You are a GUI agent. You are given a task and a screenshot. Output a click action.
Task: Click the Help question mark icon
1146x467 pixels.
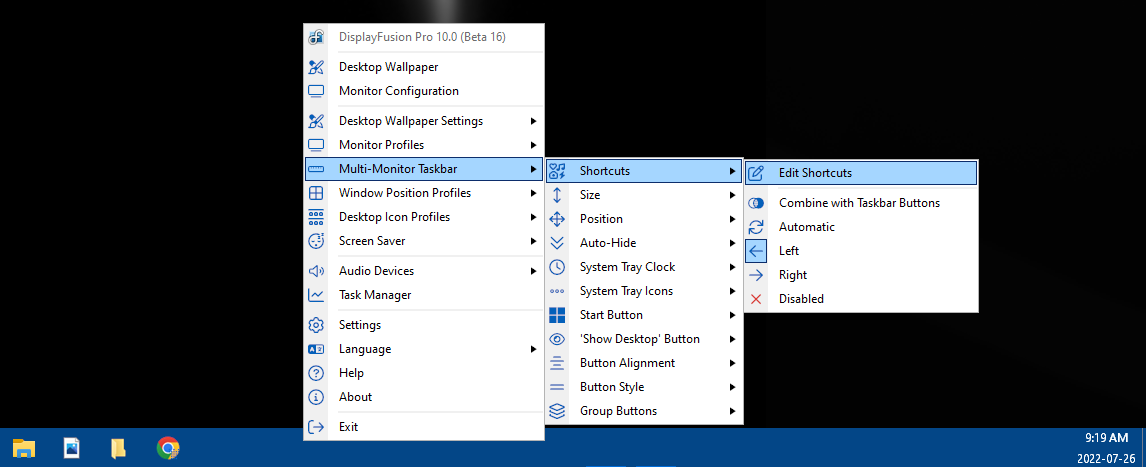click(316, 373)
